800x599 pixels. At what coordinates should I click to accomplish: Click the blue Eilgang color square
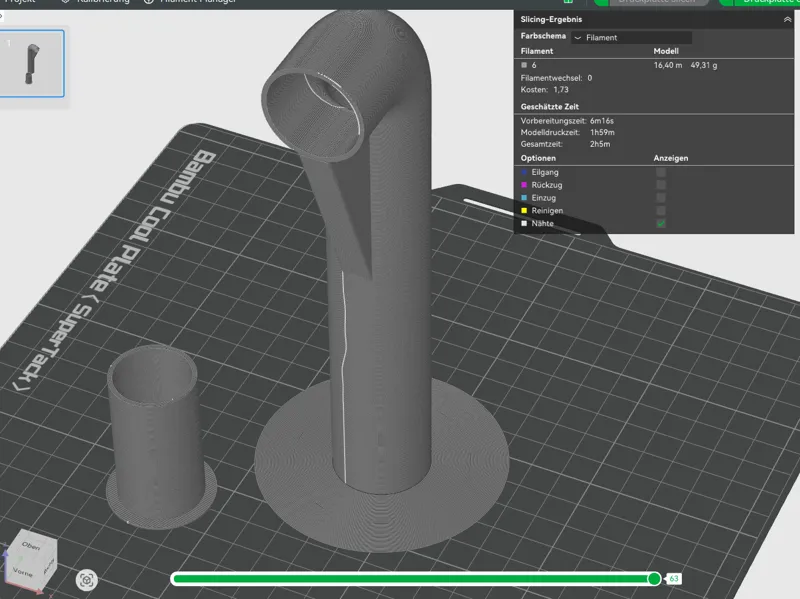click(524, 172)
